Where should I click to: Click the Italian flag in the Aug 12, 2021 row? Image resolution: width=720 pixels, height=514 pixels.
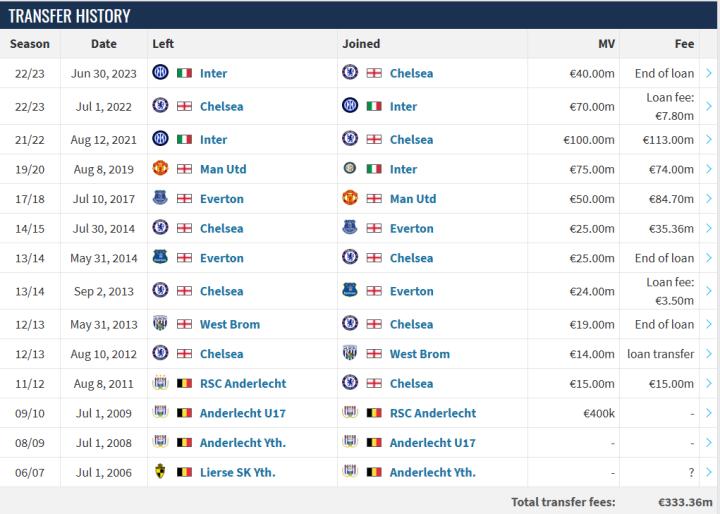point(184,140)
